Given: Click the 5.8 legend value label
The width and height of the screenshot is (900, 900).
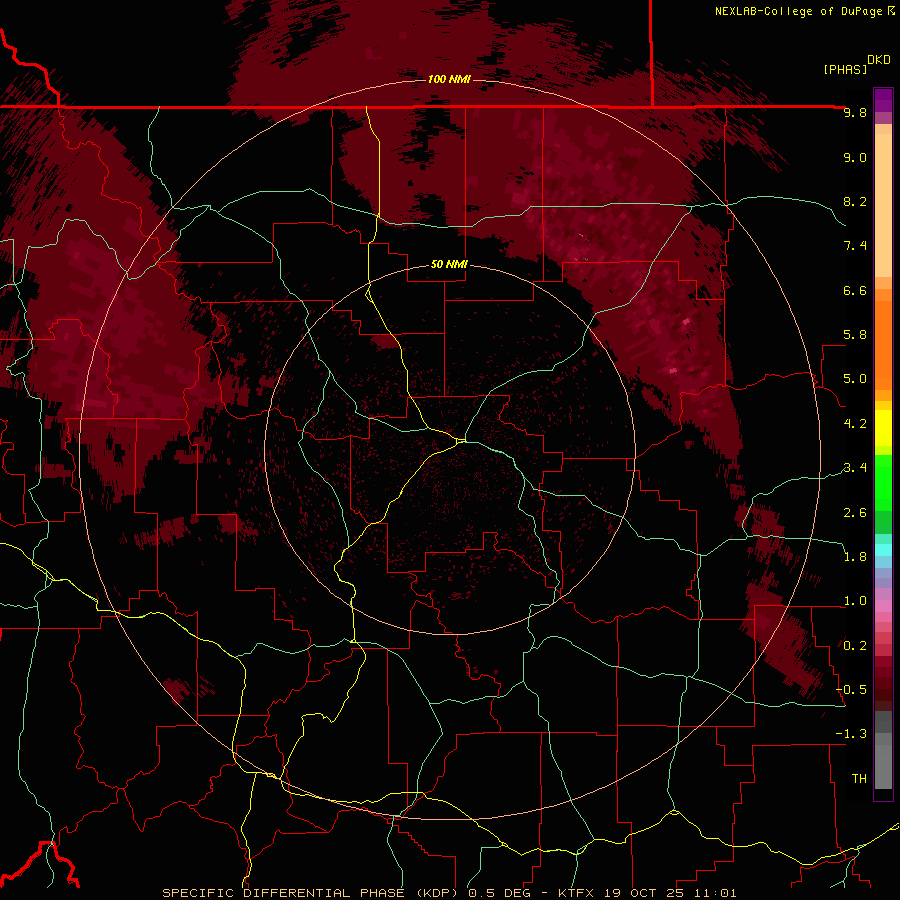Looking at the screenshot, I should point(855,335).
